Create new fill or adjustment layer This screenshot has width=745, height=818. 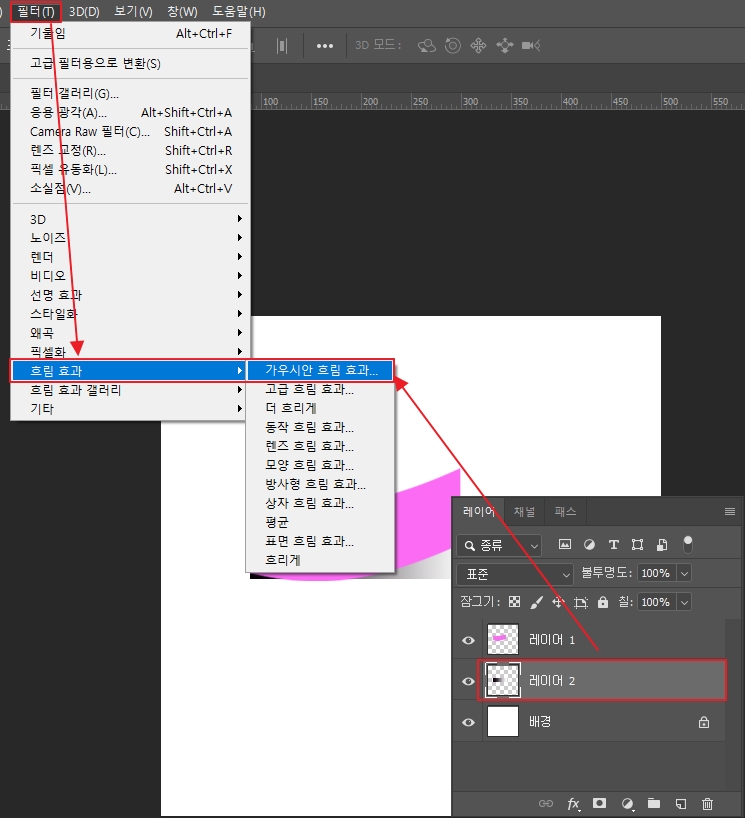click(628, 804)
